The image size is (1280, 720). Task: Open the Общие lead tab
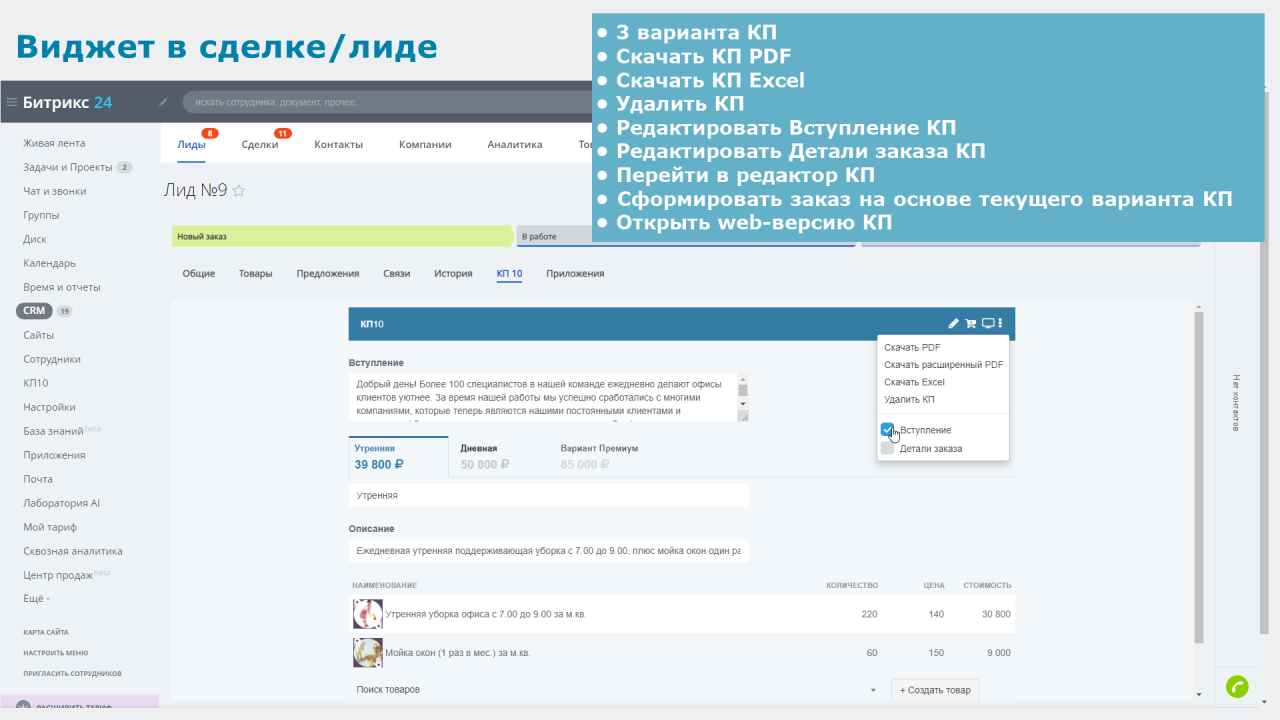coord(198,273)
